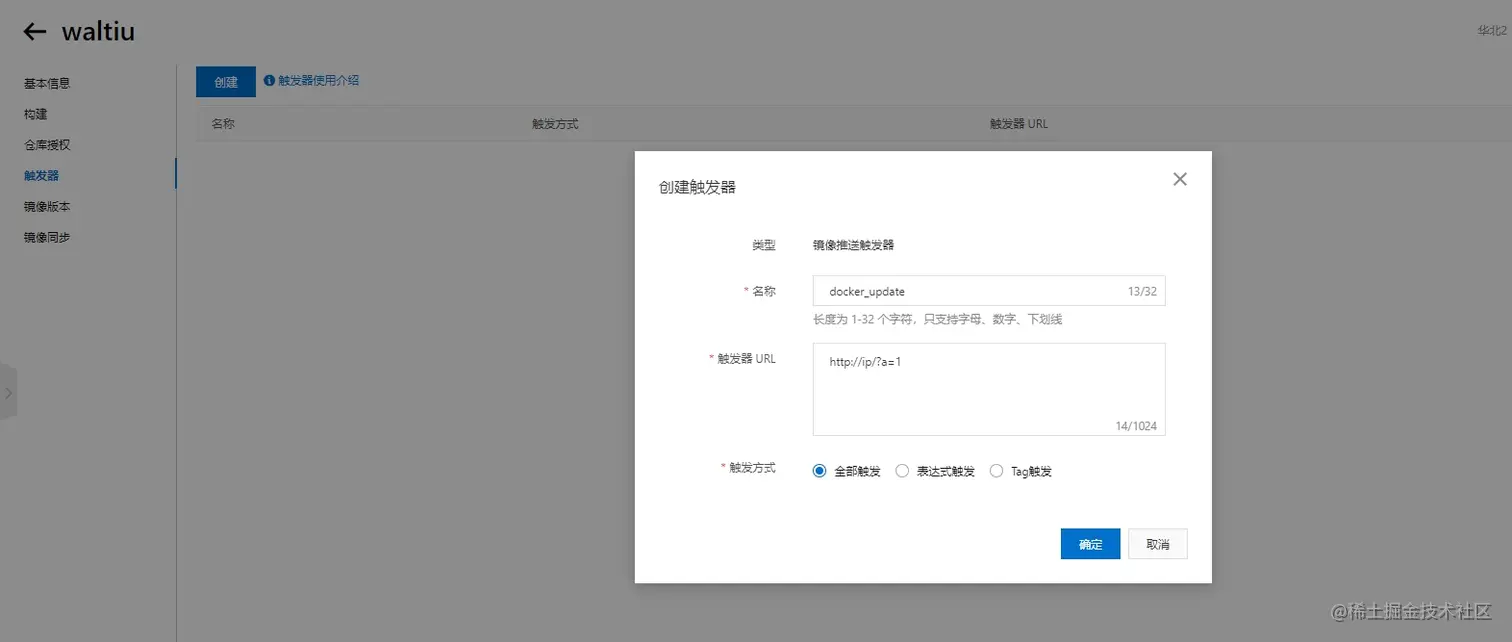
Task: Open the 触发器使用介绍 link
Action: coord(318,80)
